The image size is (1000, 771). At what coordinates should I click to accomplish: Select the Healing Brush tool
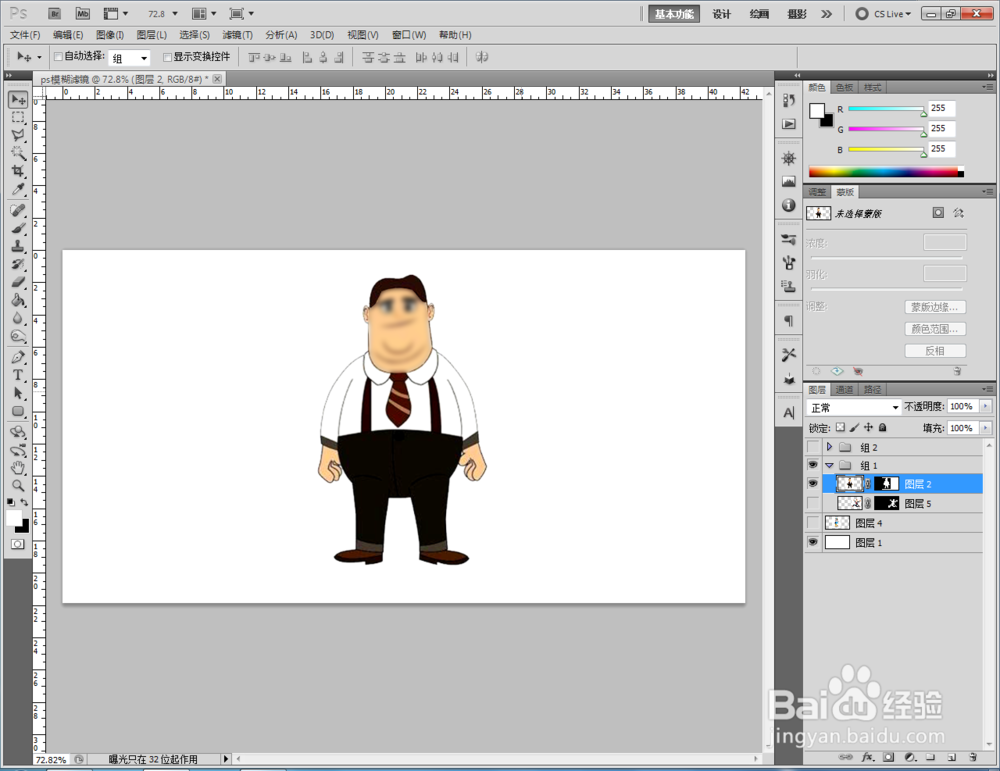tap(18, 210)
